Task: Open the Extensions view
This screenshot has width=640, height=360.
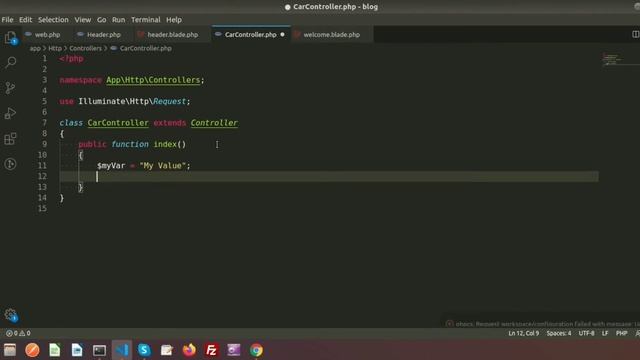Action: click(x=11, y=139)
